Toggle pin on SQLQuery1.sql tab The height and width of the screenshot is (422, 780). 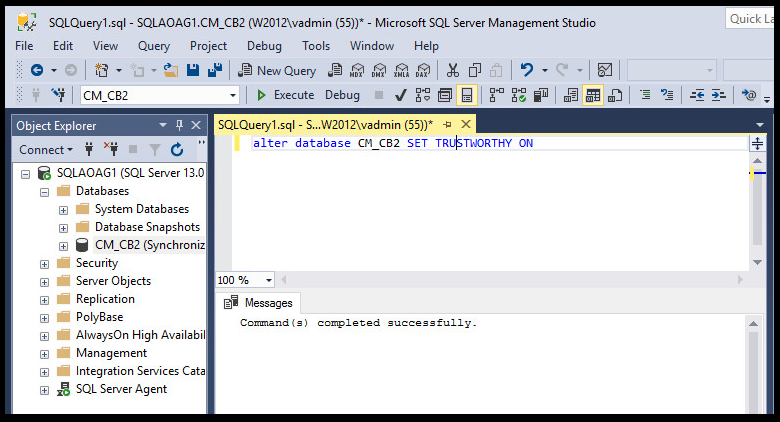(447, 124)
